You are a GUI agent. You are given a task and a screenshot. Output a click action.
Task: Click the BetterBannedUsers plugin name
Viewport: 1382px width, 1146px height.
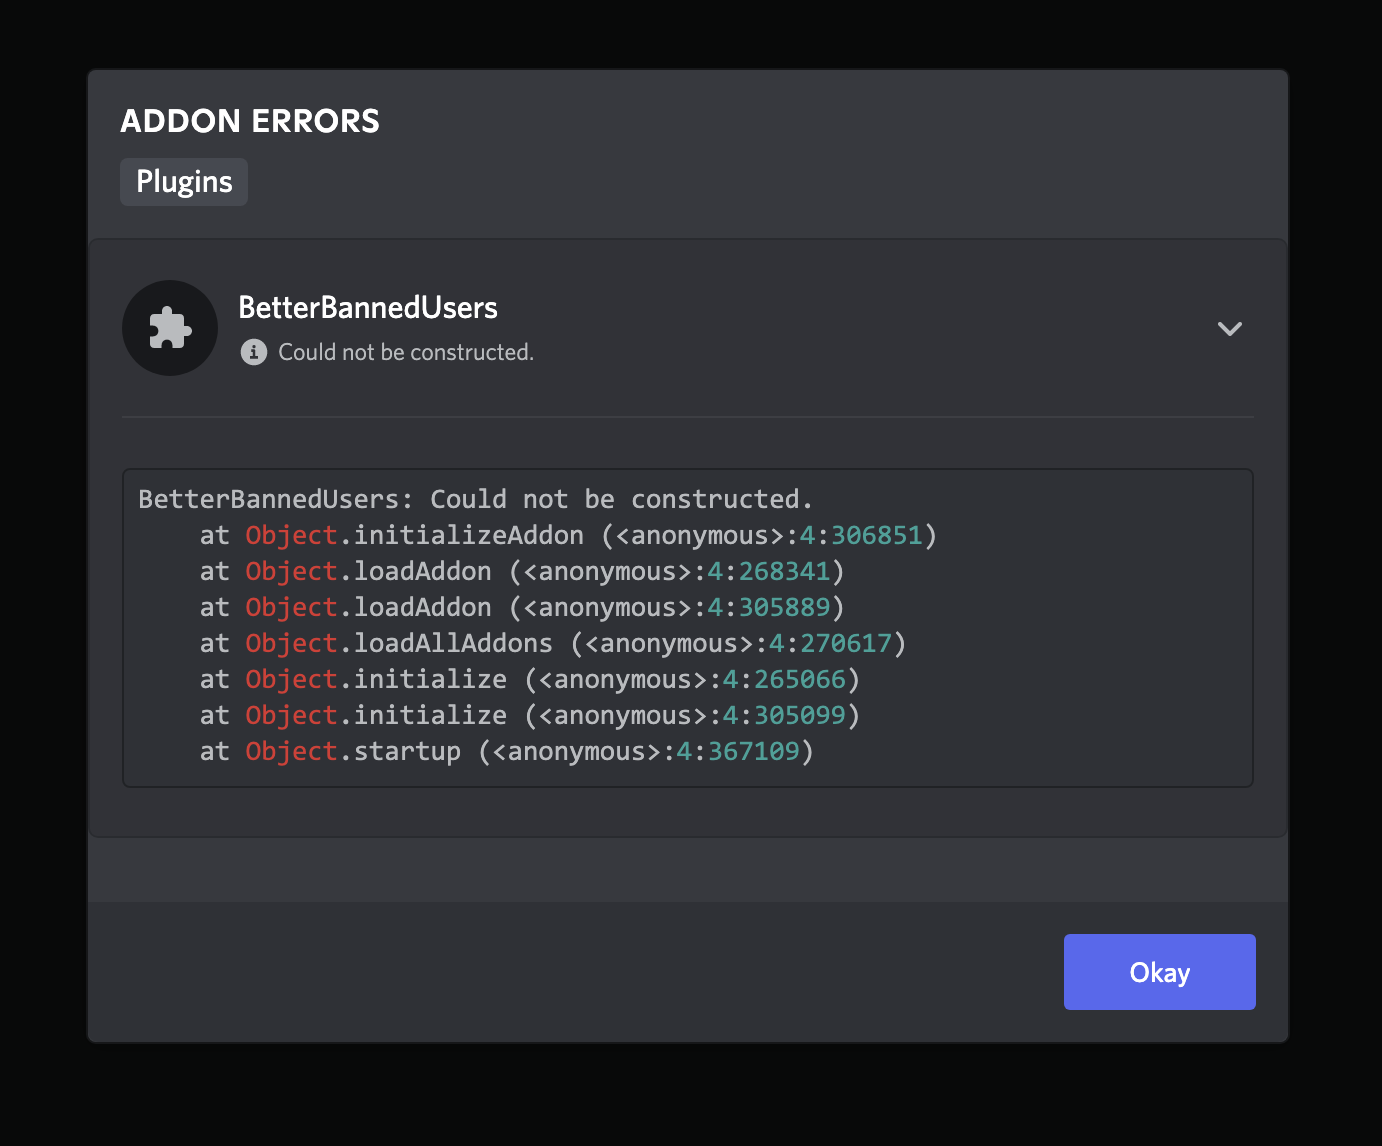367,307
